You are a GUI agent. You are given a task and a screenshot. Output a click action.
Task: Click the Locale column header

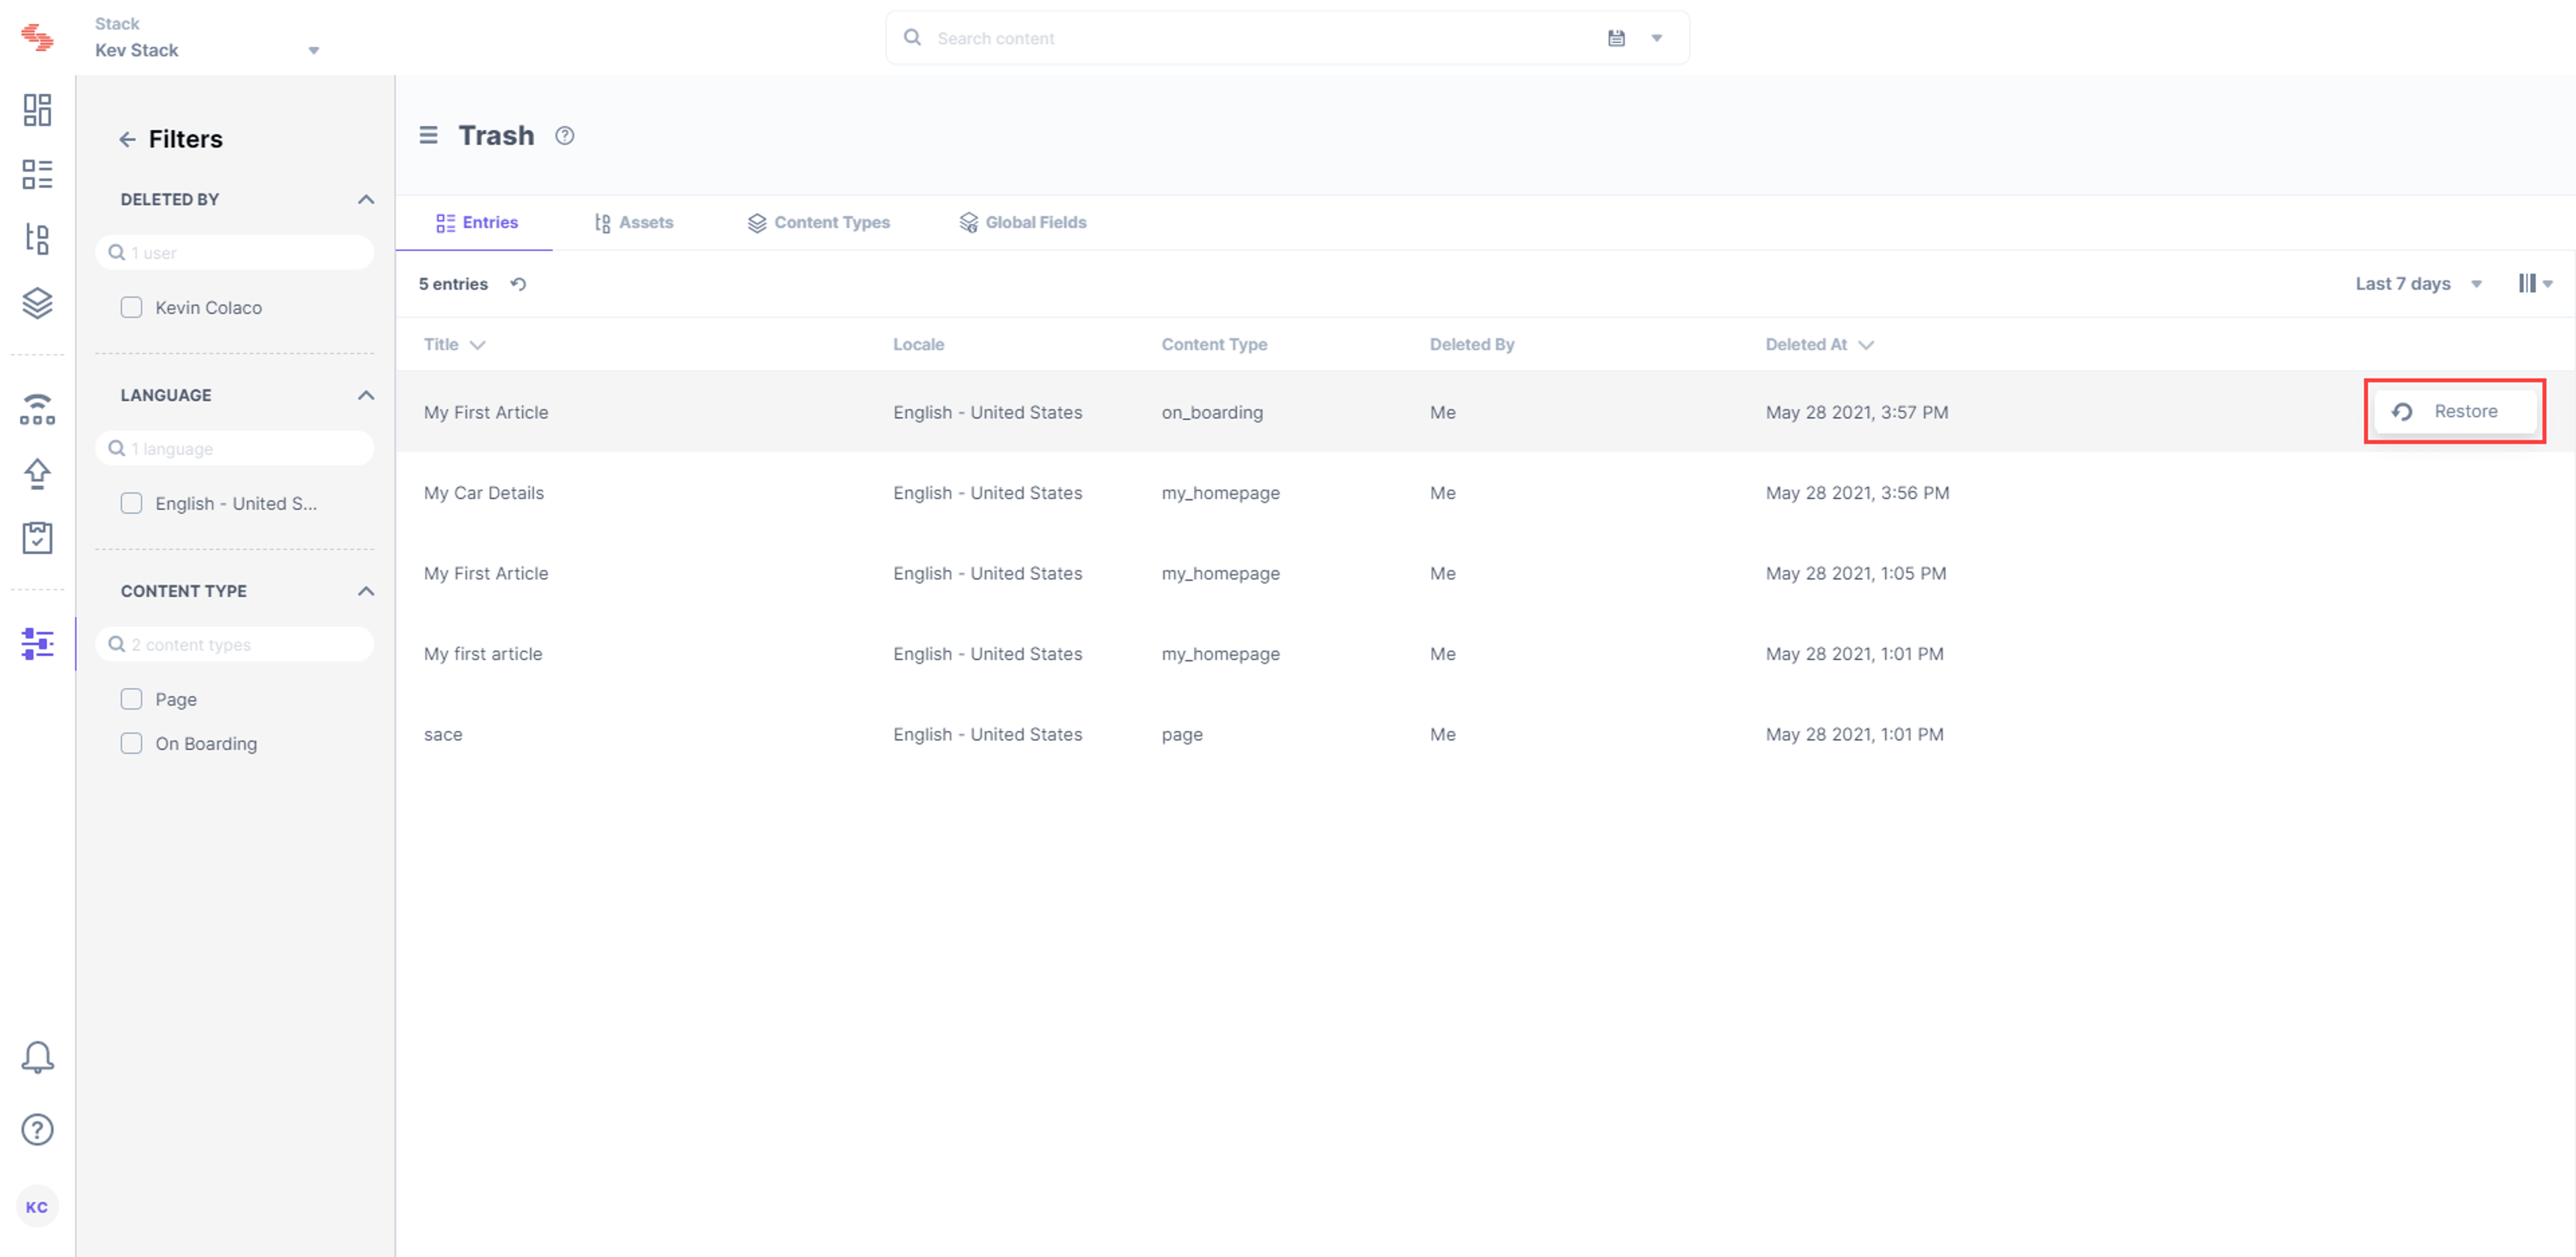(918, 344)
